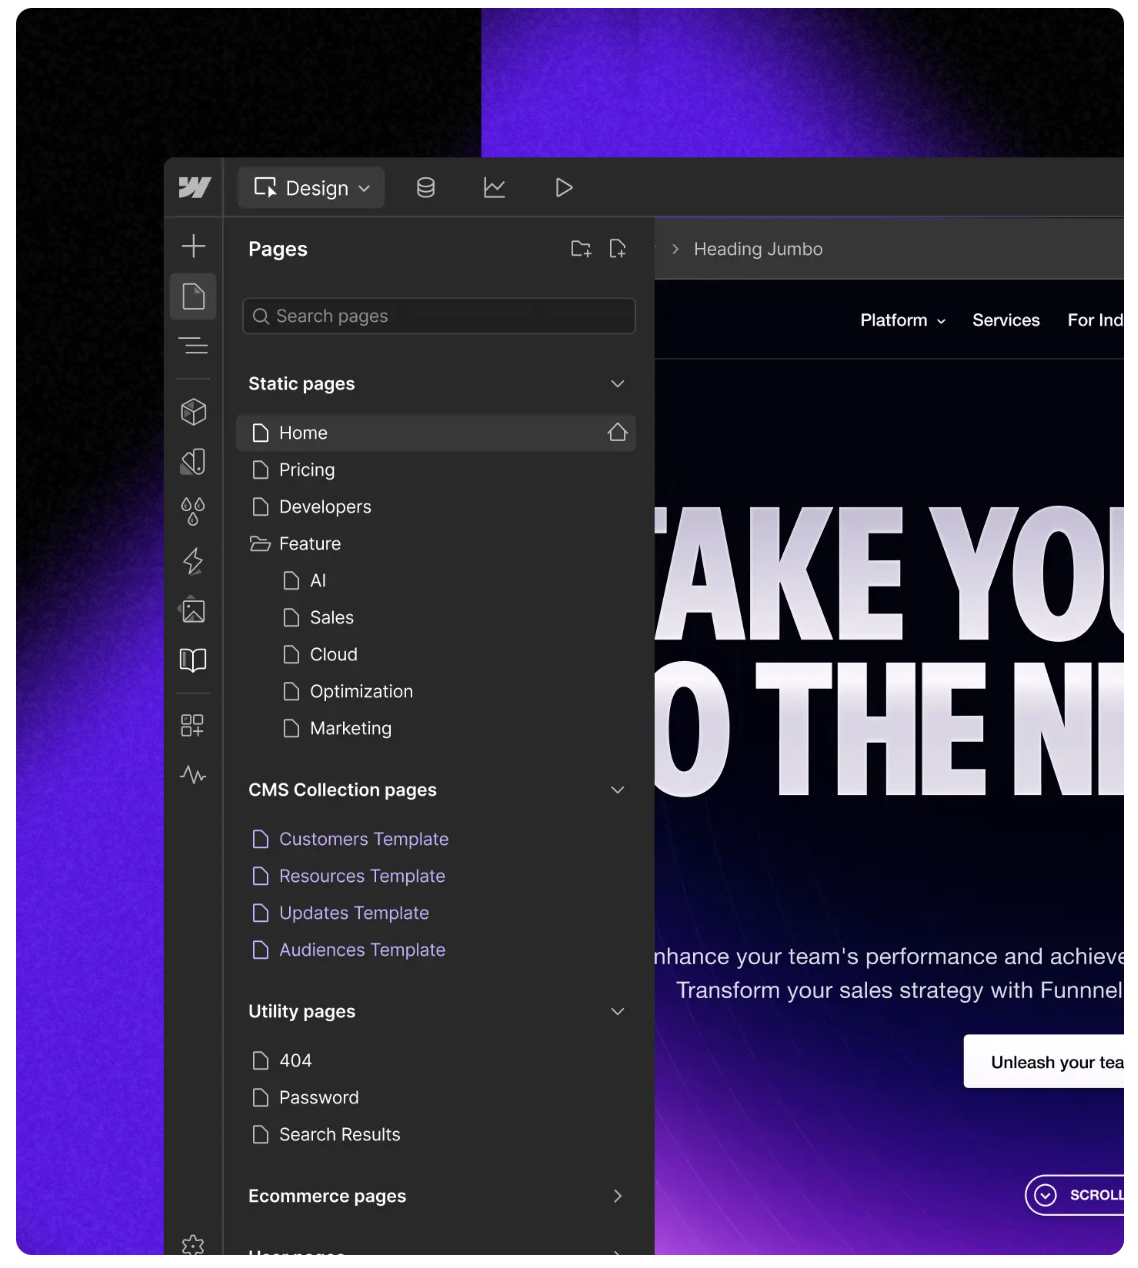Screen dimensions: 1138x1268
Task: Open the Components panel
Action: [193, 411]
